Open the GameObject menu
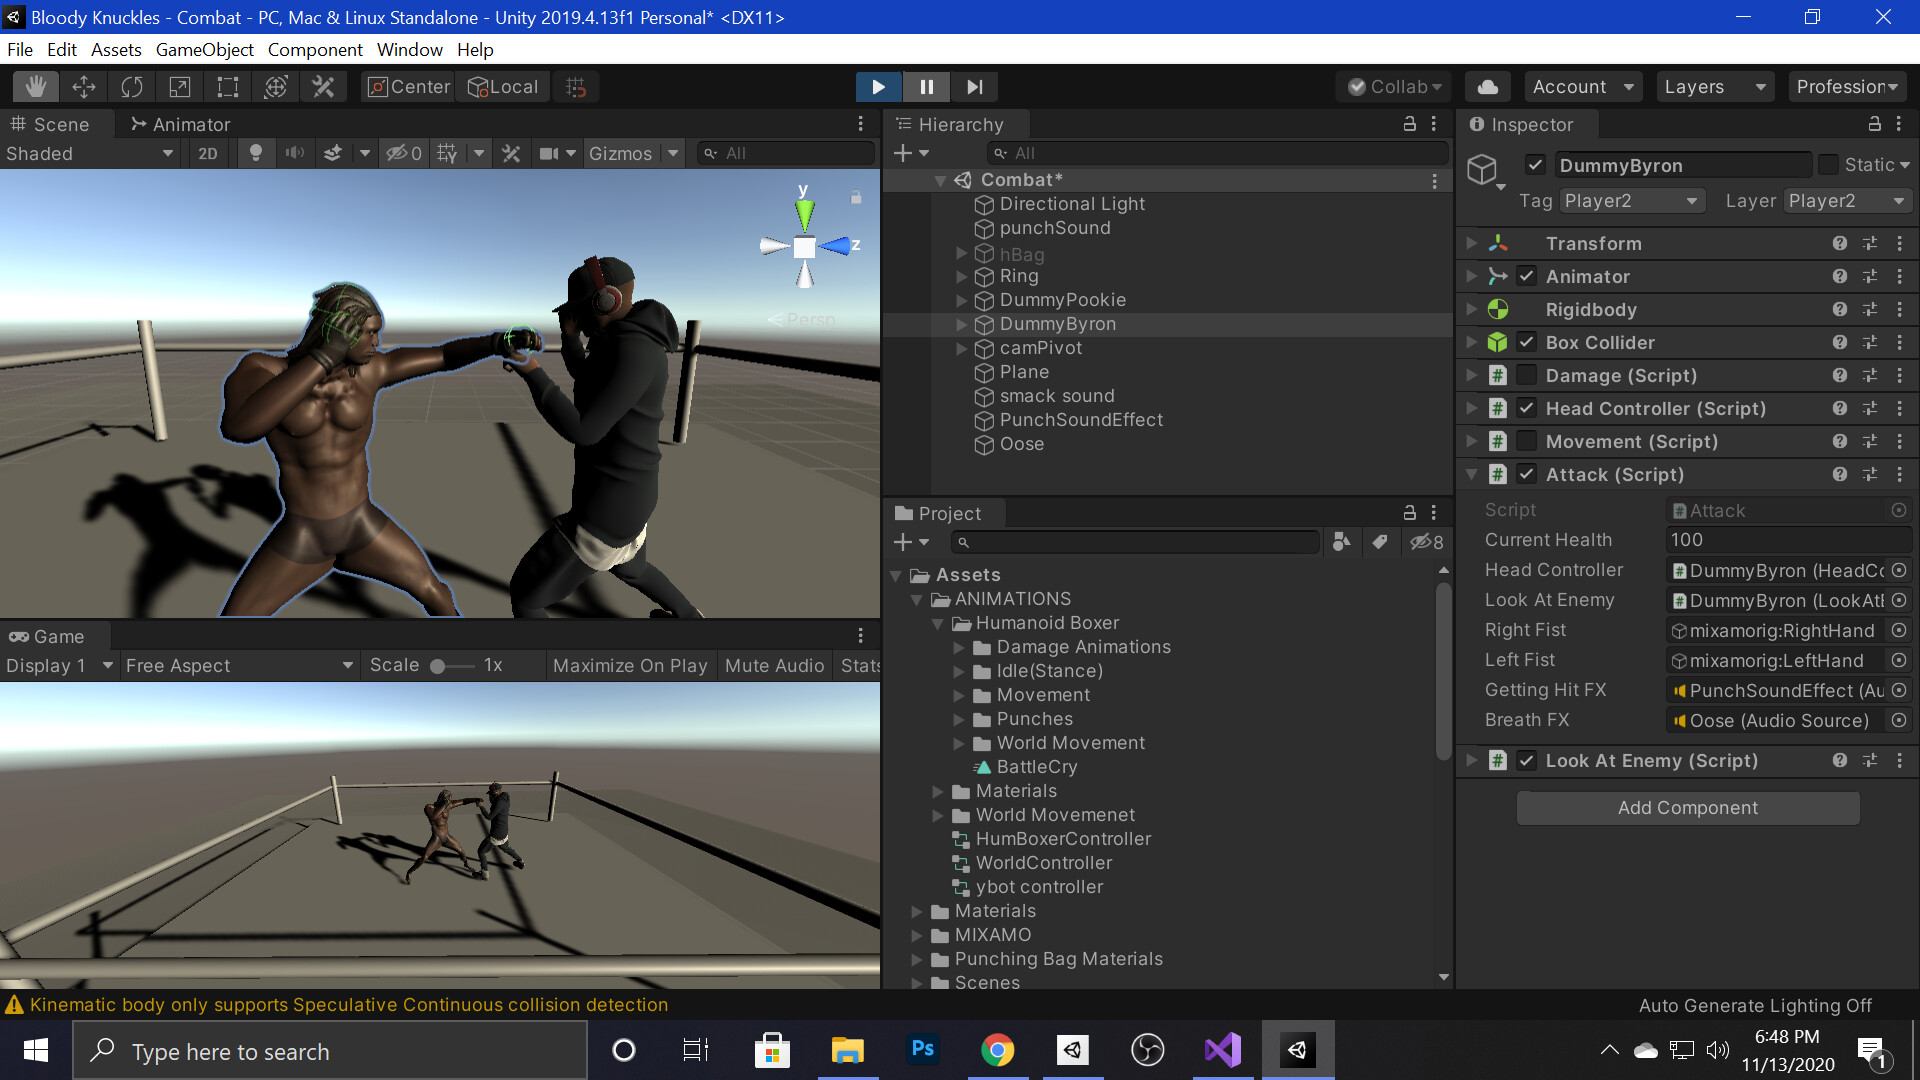The image size is (1920, 1080). point(204,50)
